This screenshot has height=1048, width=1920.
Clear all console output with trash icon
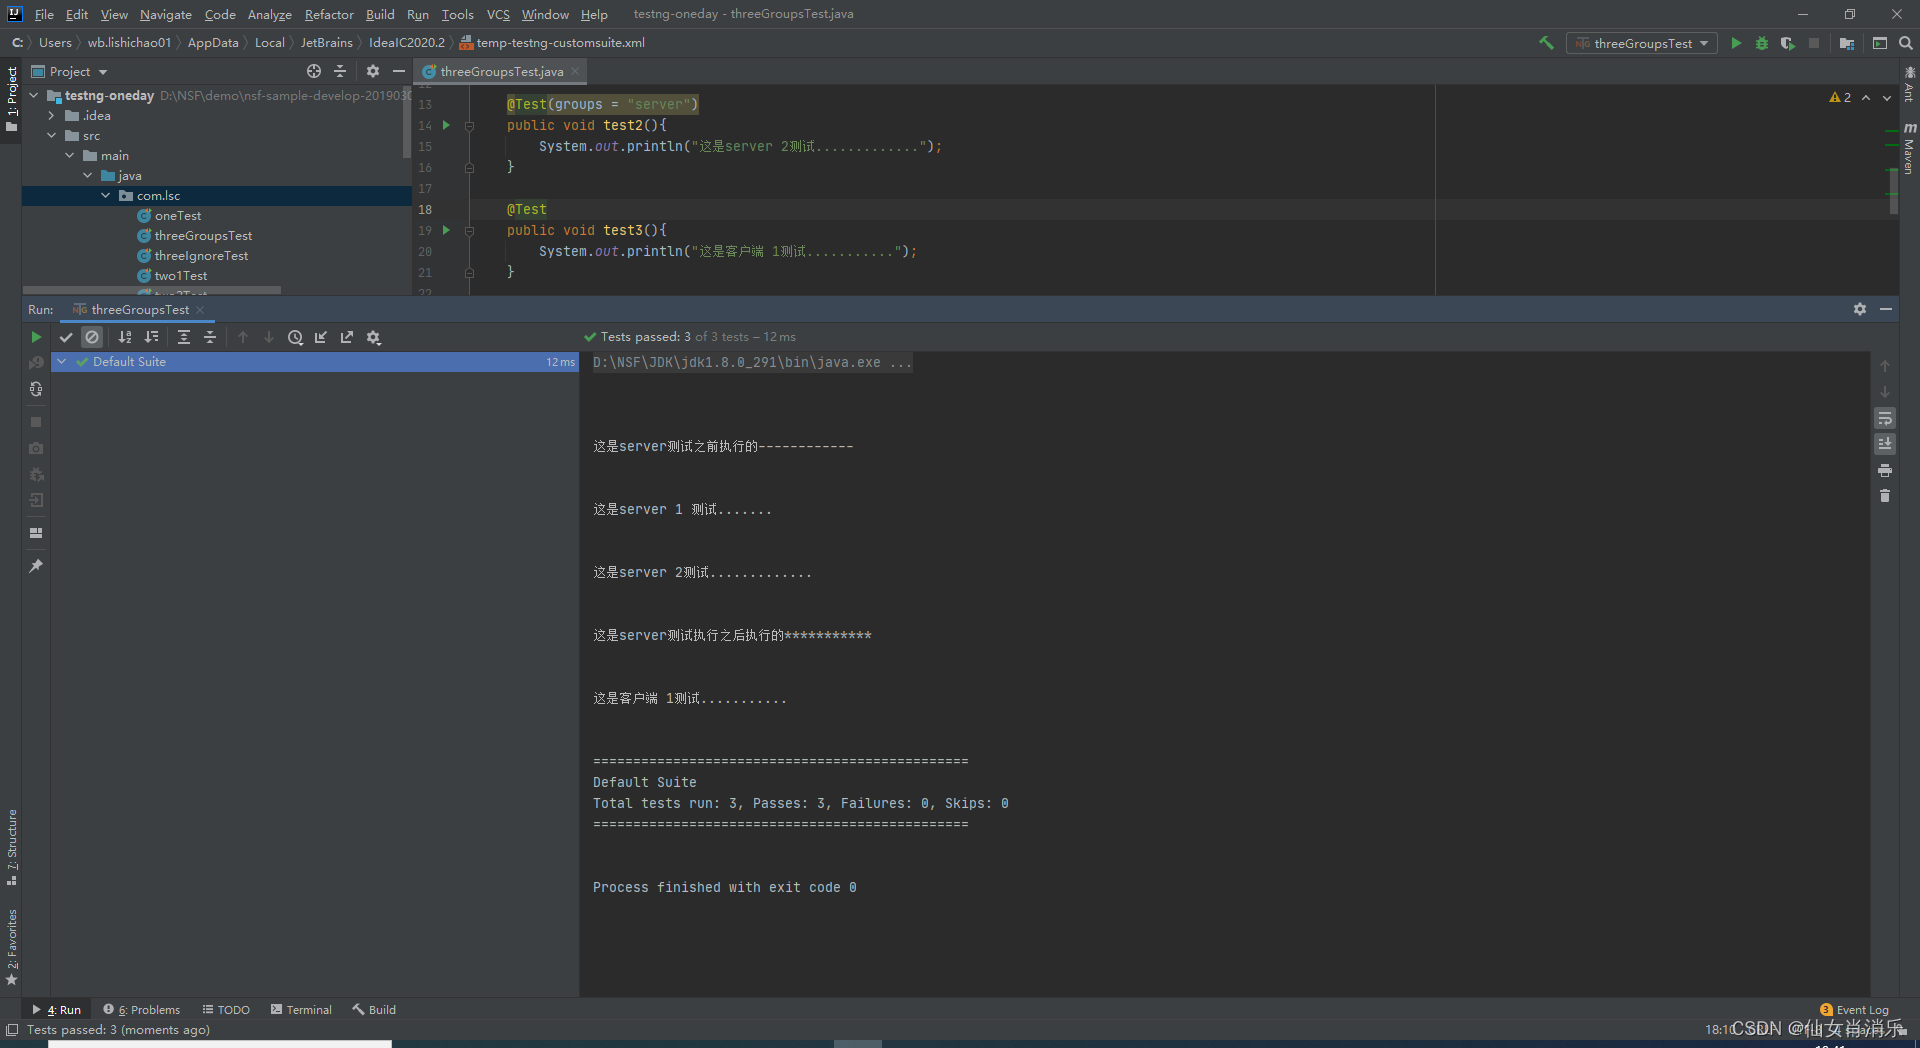[x=1885, y=496]
